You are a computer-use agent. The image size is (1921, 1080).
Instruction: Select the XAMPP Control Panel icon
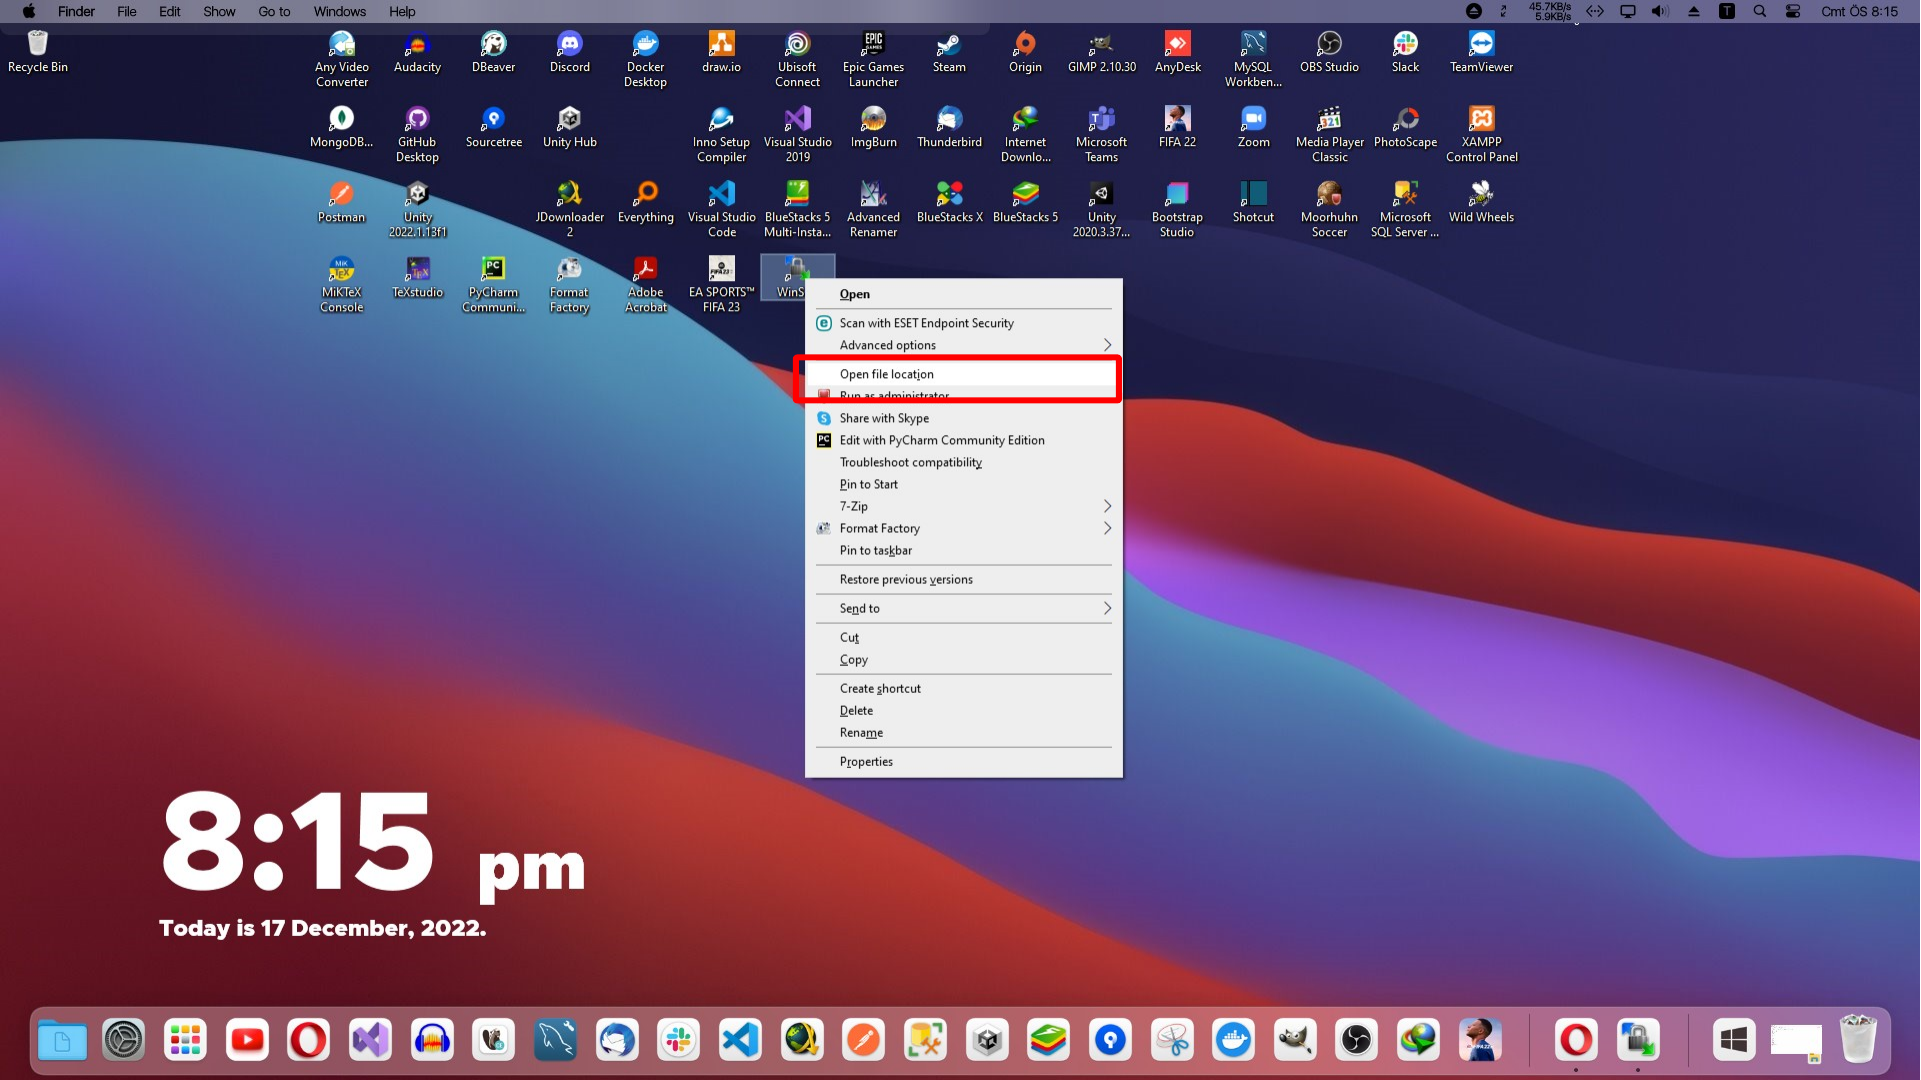point(1481,134)
